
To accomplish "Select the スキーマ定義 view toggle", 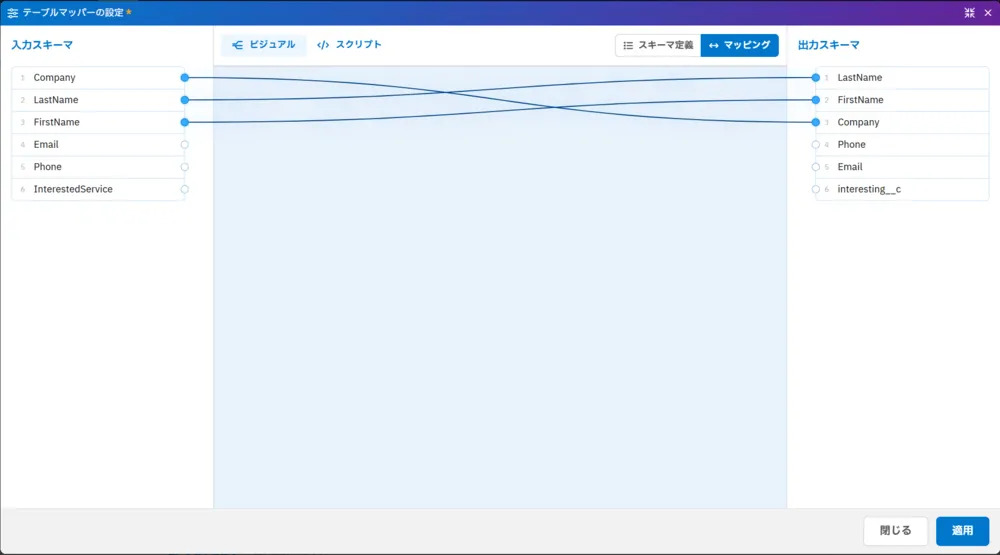I will (658, 45).
